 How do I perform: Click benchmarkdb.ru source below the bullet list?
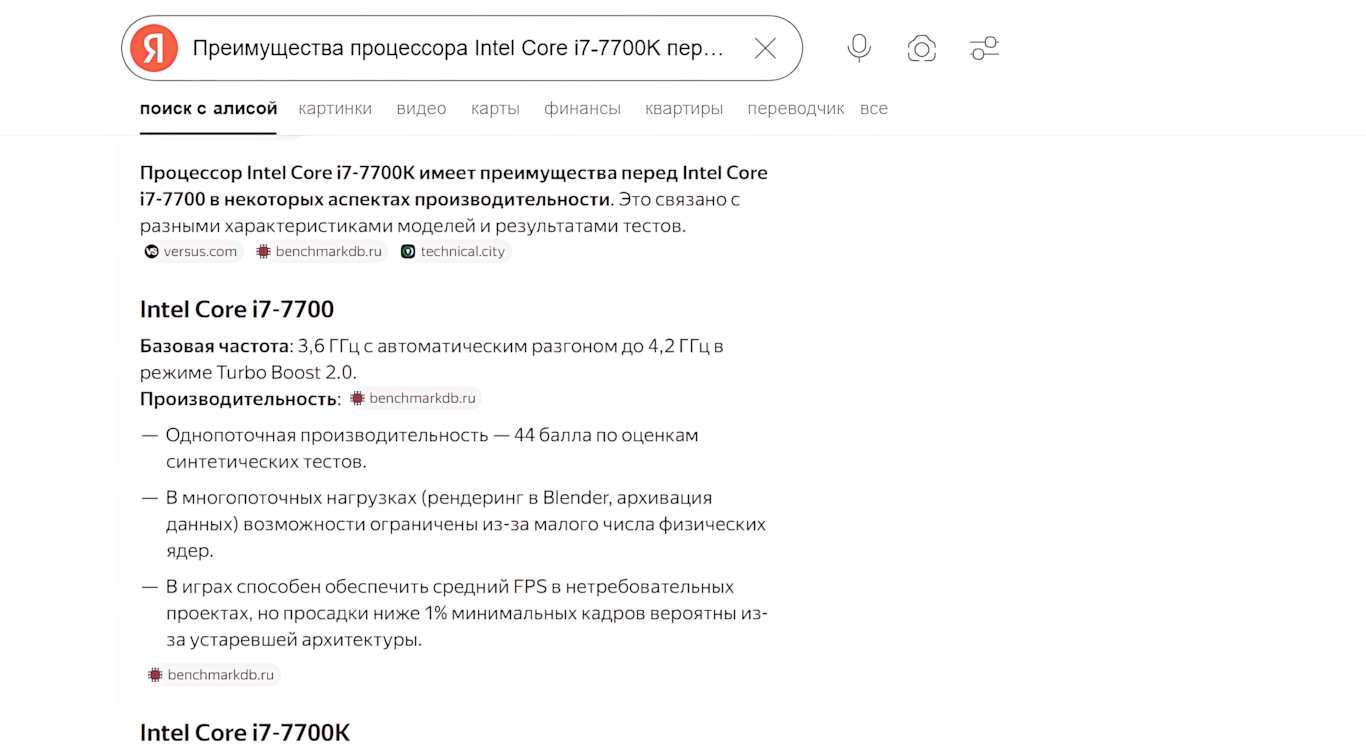[212, 675]
